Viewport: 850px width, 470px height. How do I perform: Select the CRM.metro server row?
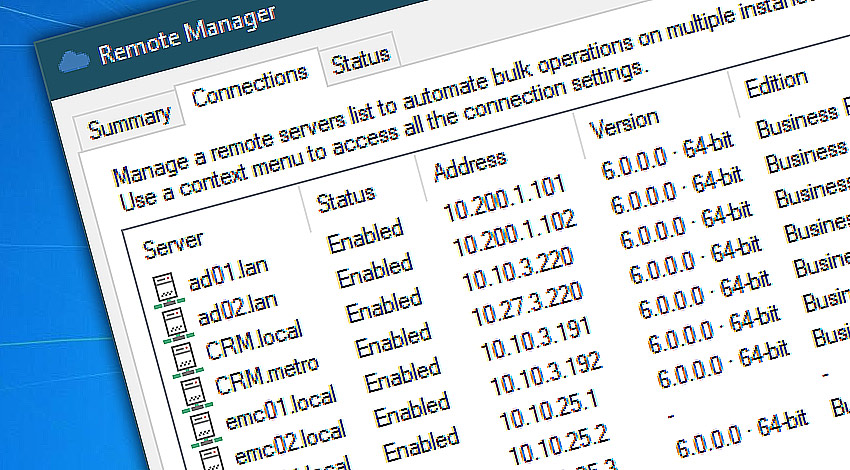pos(267,375)
